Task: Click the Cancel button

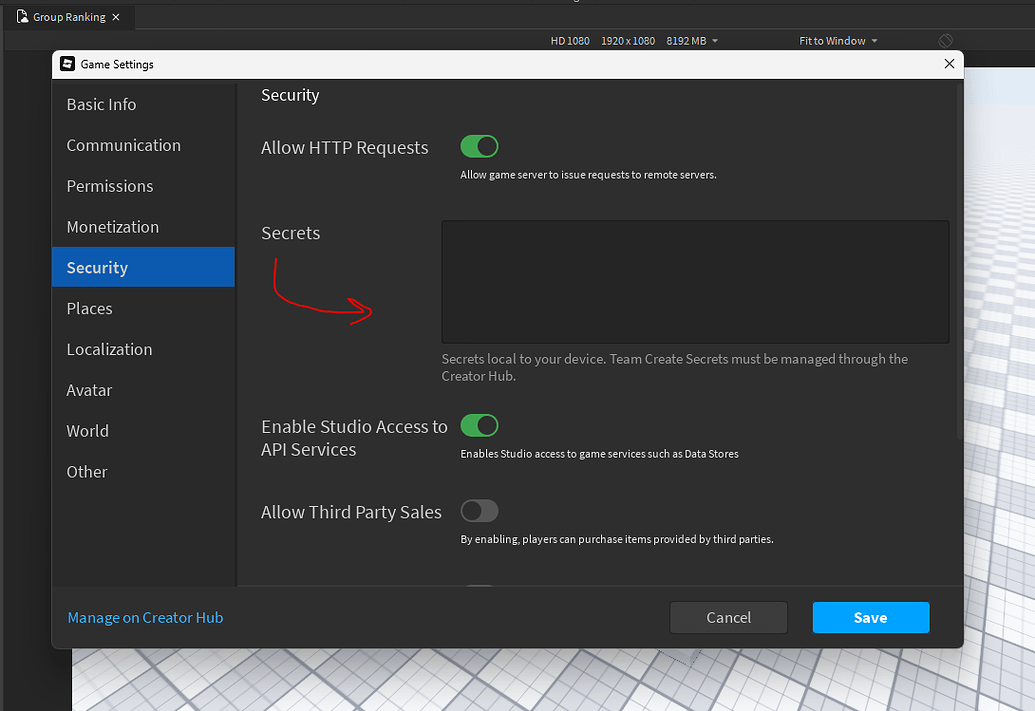Action: click(x=729, y=617)
